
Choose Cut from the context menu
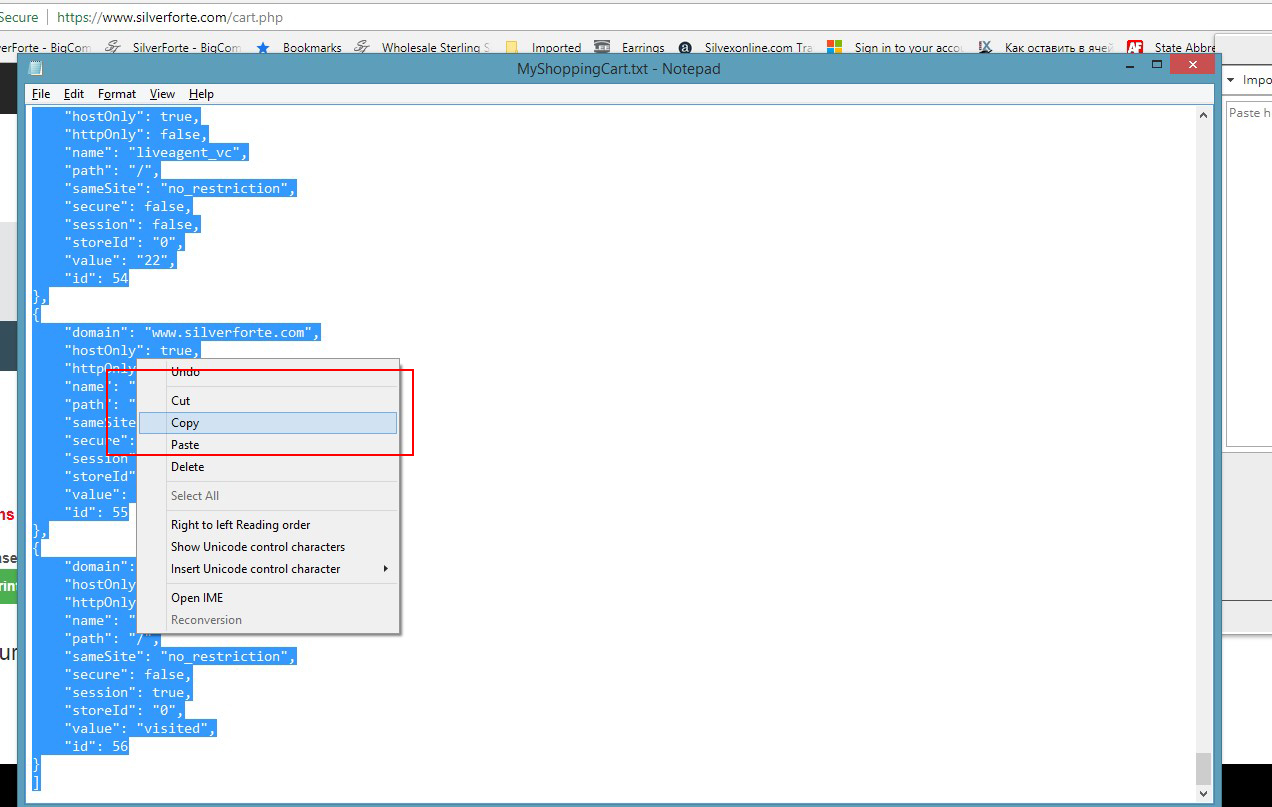tap(268, 401)
